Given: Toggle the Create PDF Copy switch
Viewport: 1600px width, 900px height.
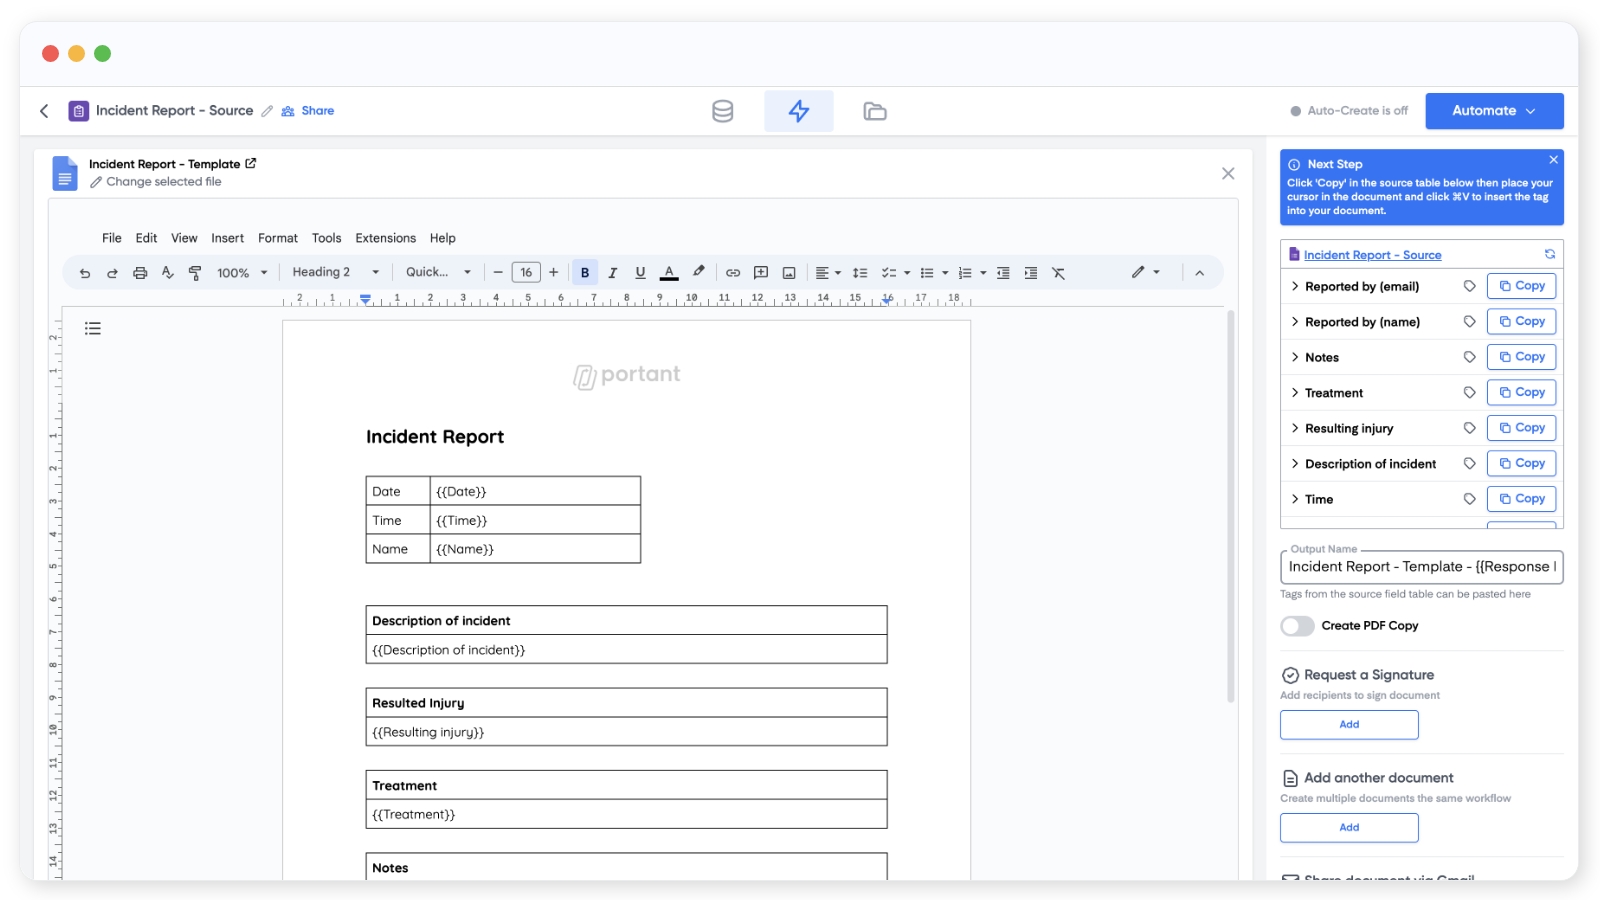Looking at the screenshot, I should pos(1297,626).
